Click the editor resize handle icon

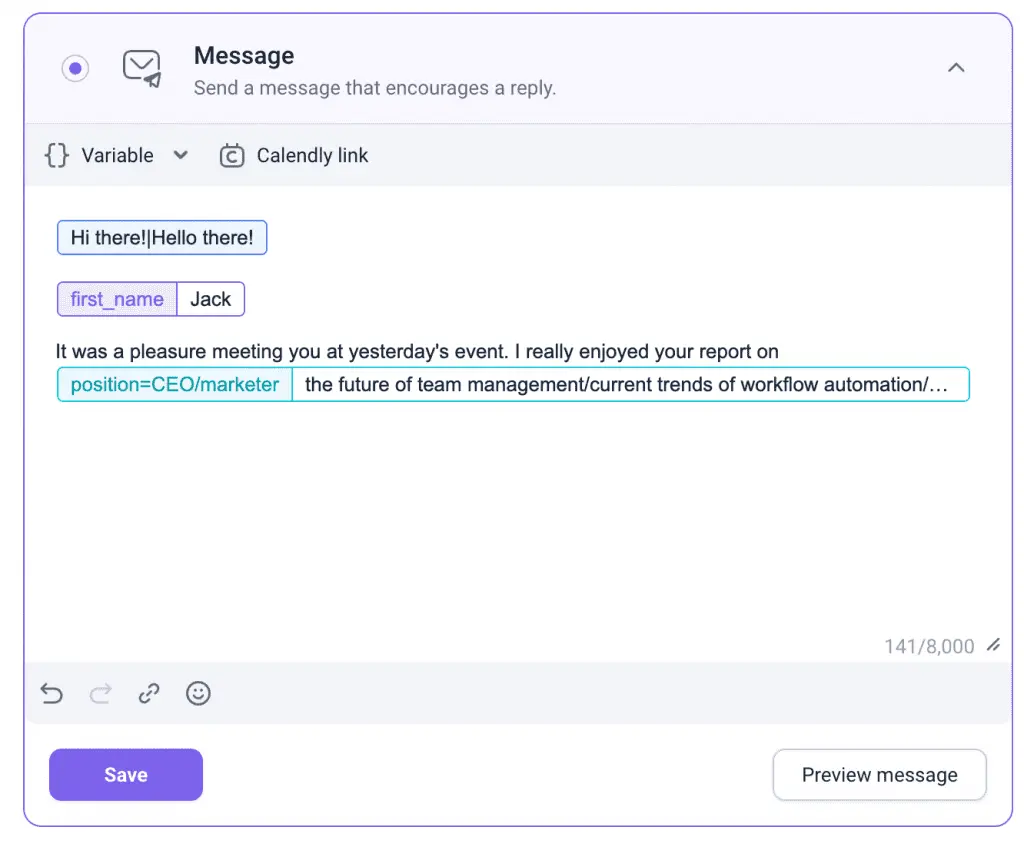coord(993,645)
